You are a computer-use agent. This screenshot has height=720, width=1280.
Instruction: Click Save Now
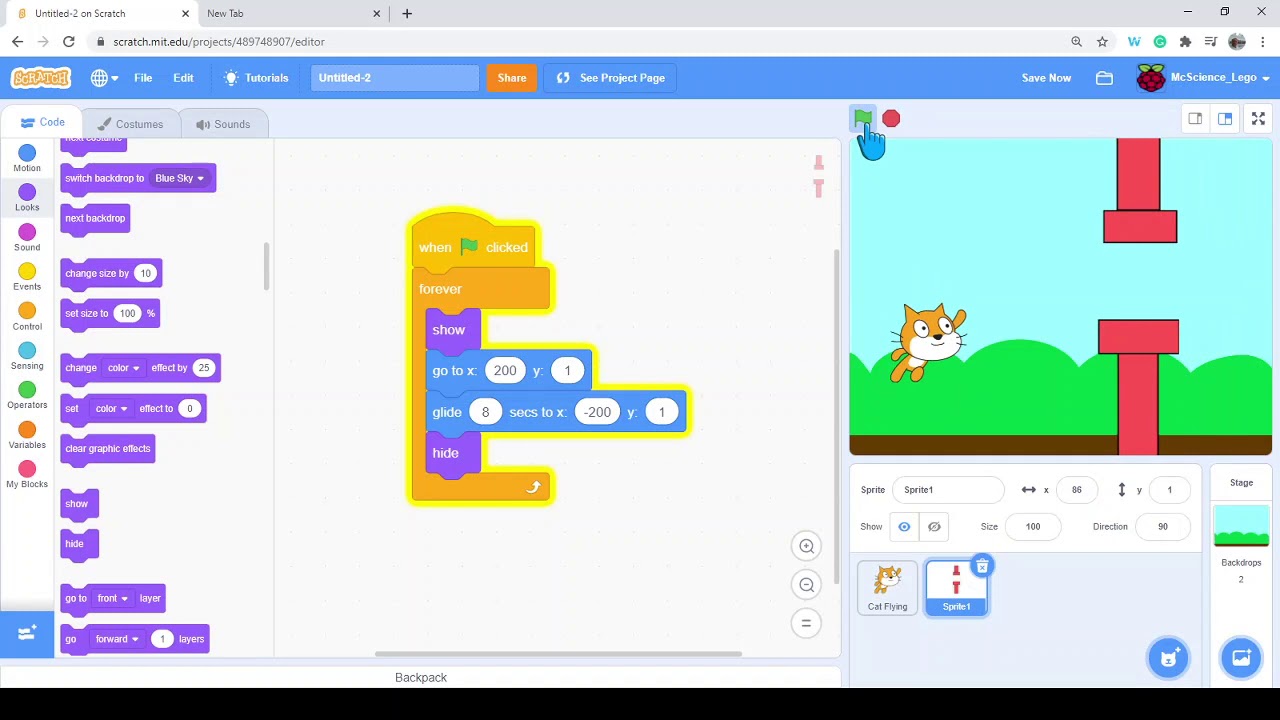1046,77
